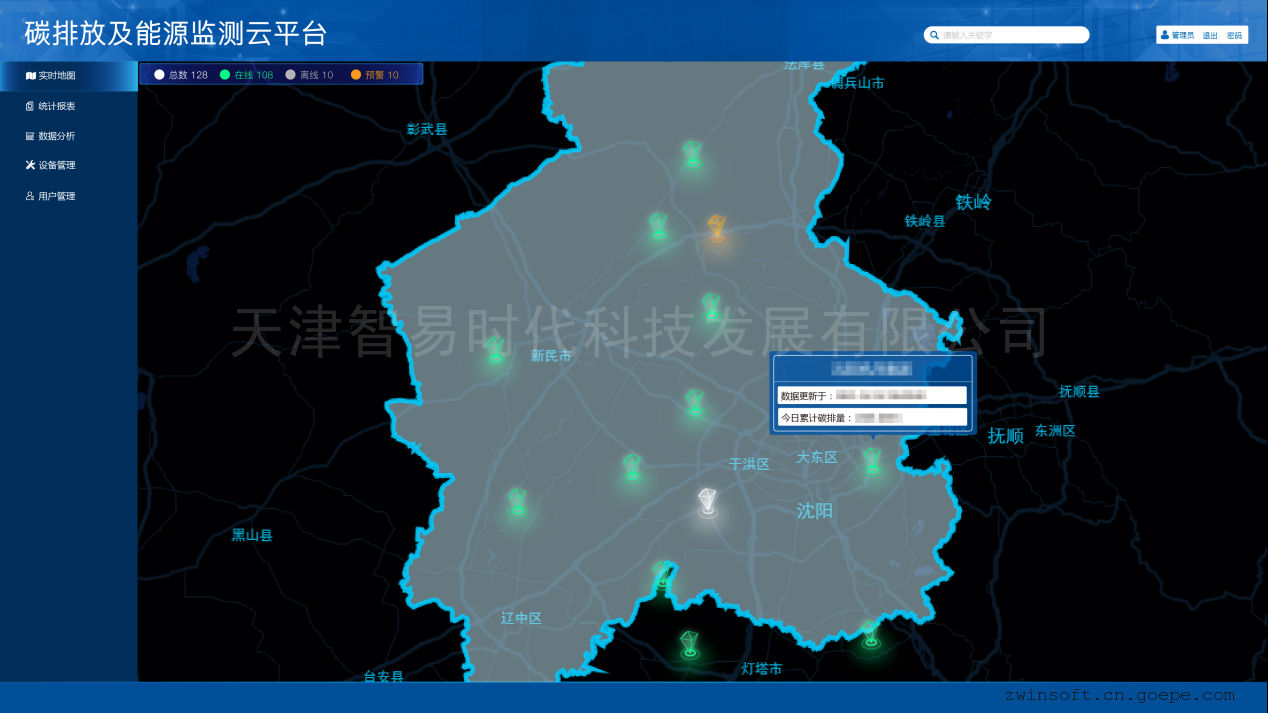
Task: Go to 设备管理 in the sidebar
Action: point(56,166)
